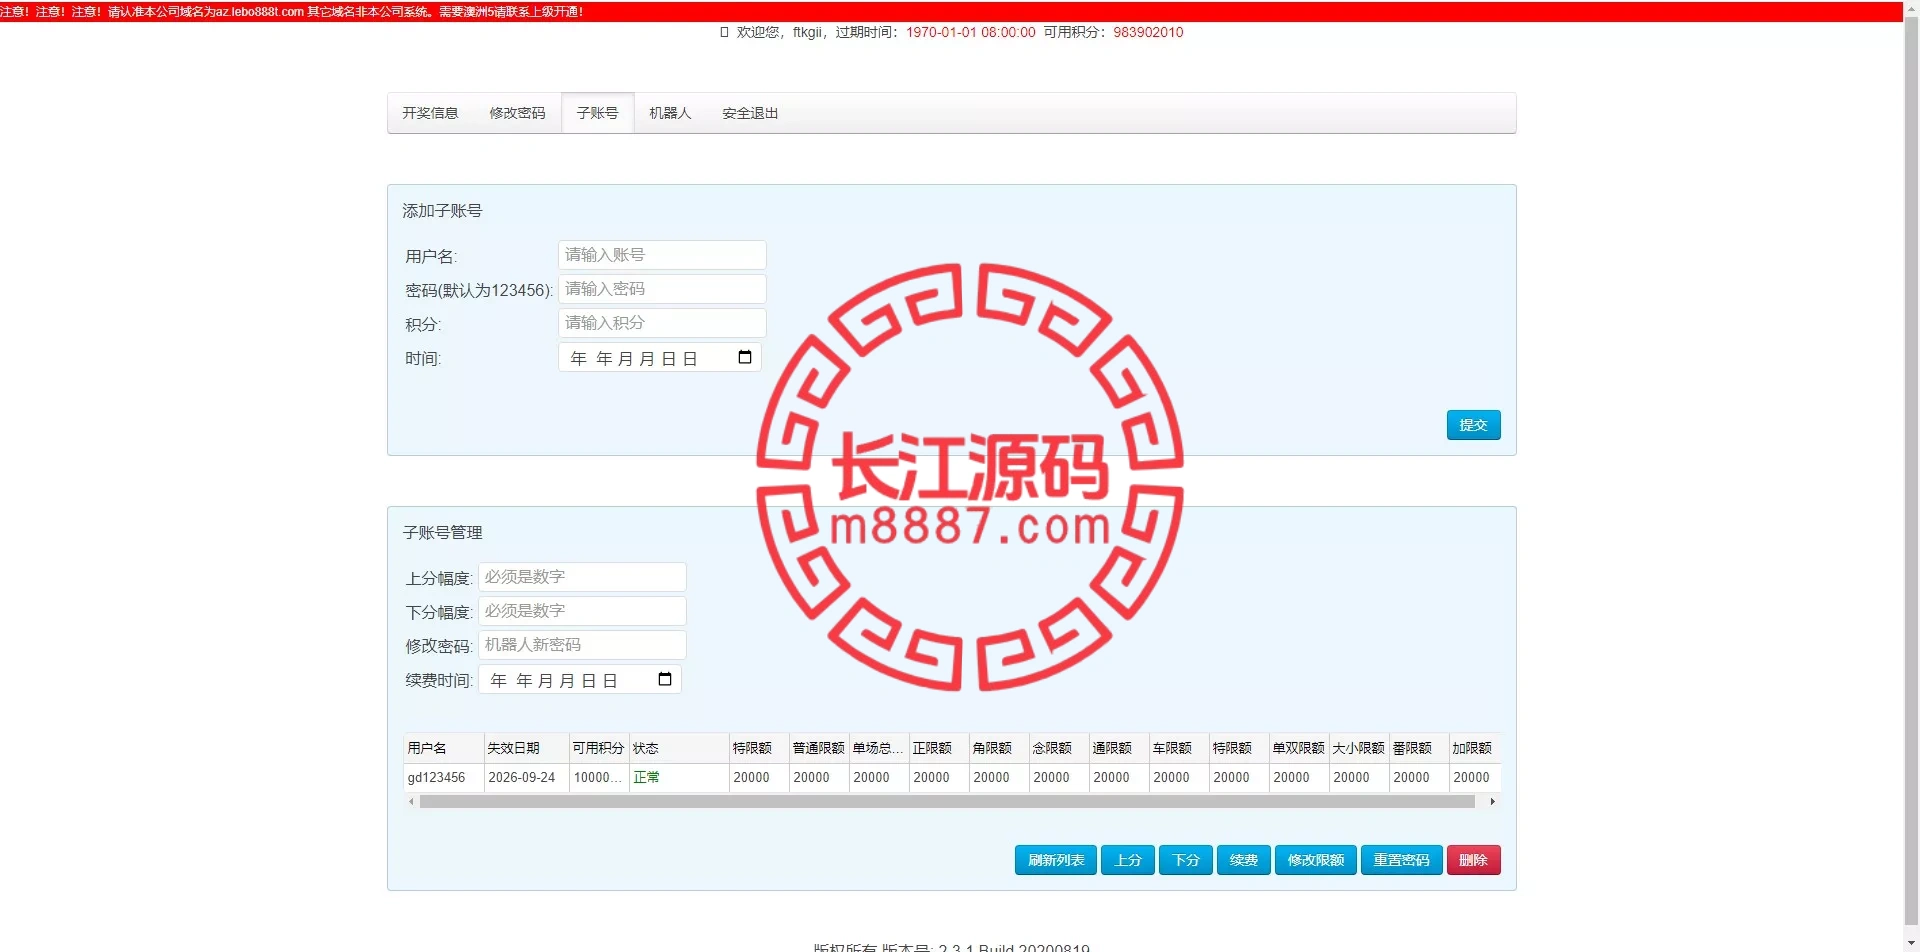Click horizontal scrollbar of sub-account table
The height and width of the screenshot is (952, 1920).
(x=947, y=802)
